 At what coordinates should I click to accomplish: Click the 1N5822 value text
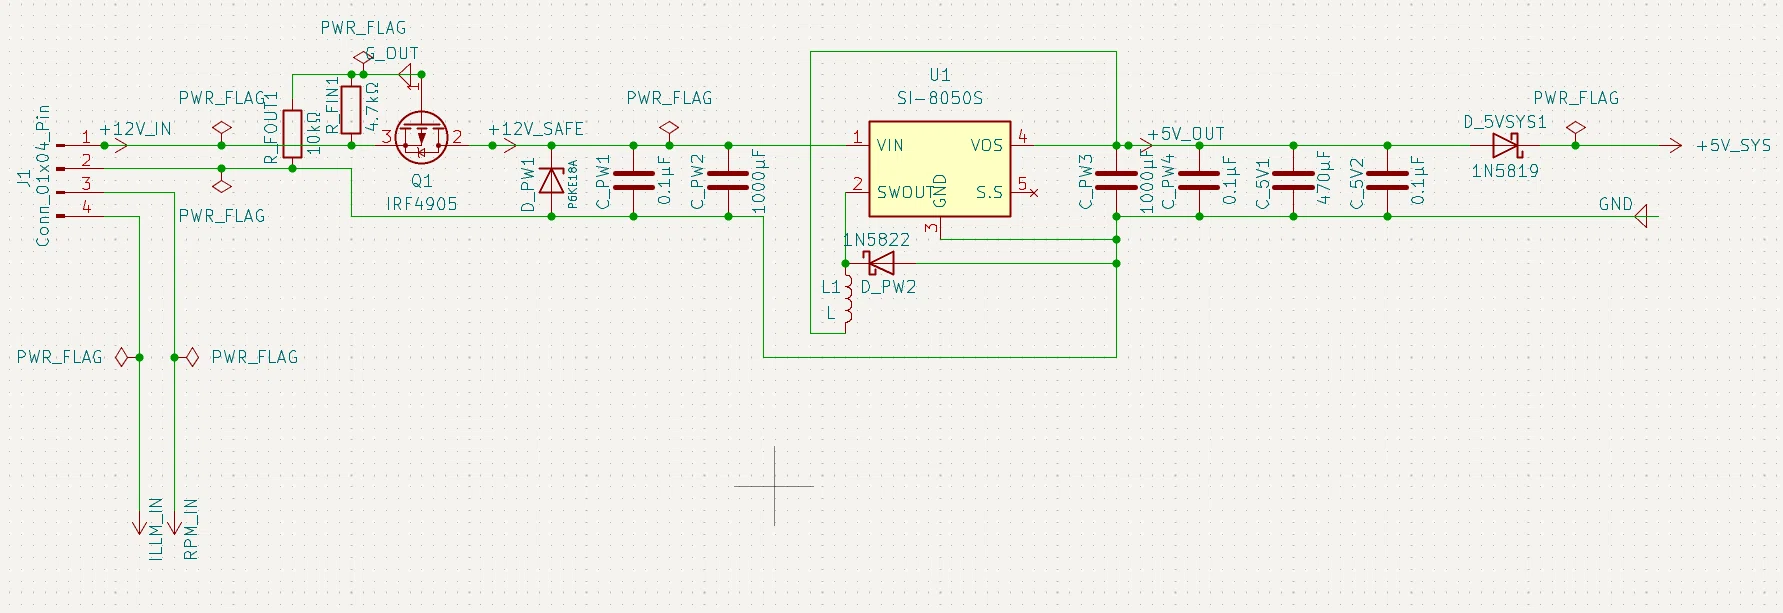876,240
